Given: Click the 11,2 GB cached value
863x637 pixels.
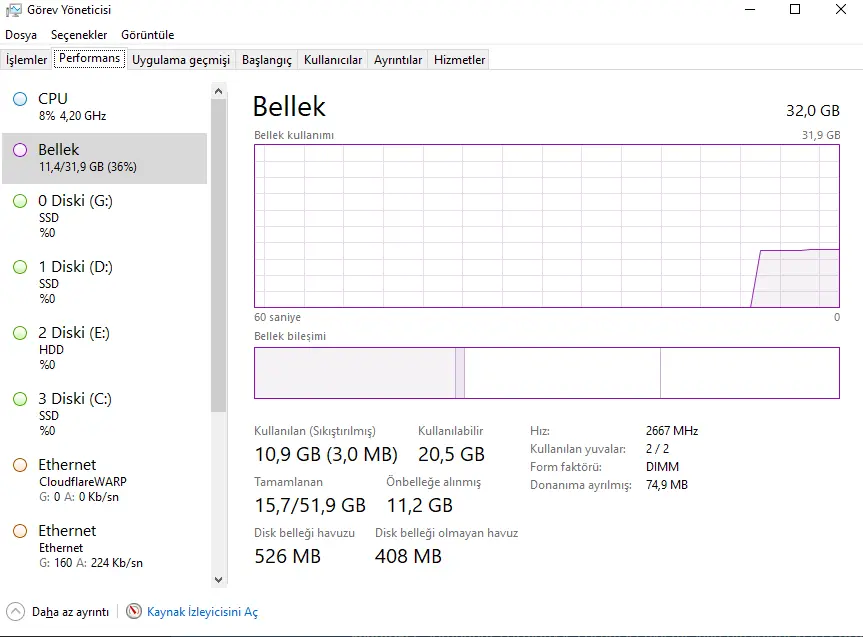Looking at the screenshot, I should pyautogui.click(x=419, y=505).
